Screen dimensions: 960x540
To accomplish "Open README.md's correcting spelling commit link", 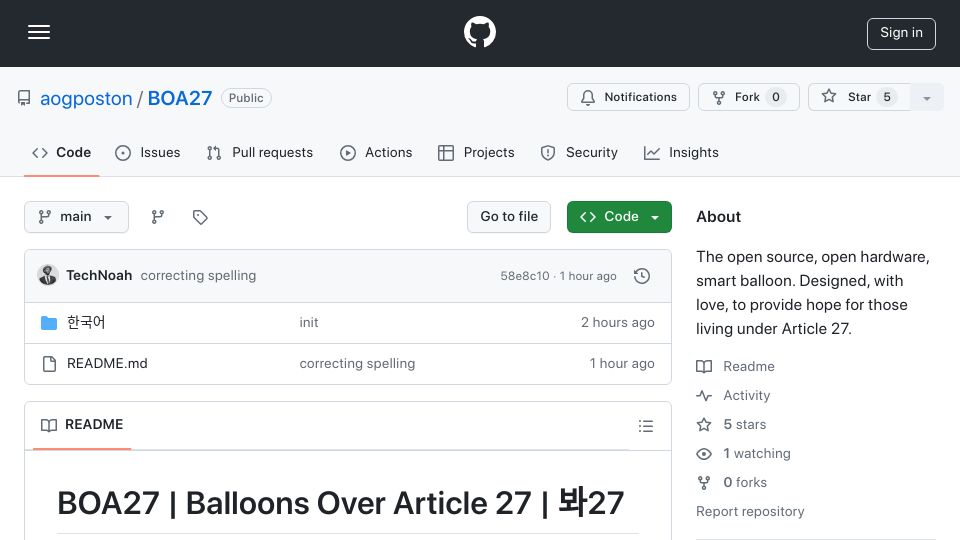I will click(357, 364).
